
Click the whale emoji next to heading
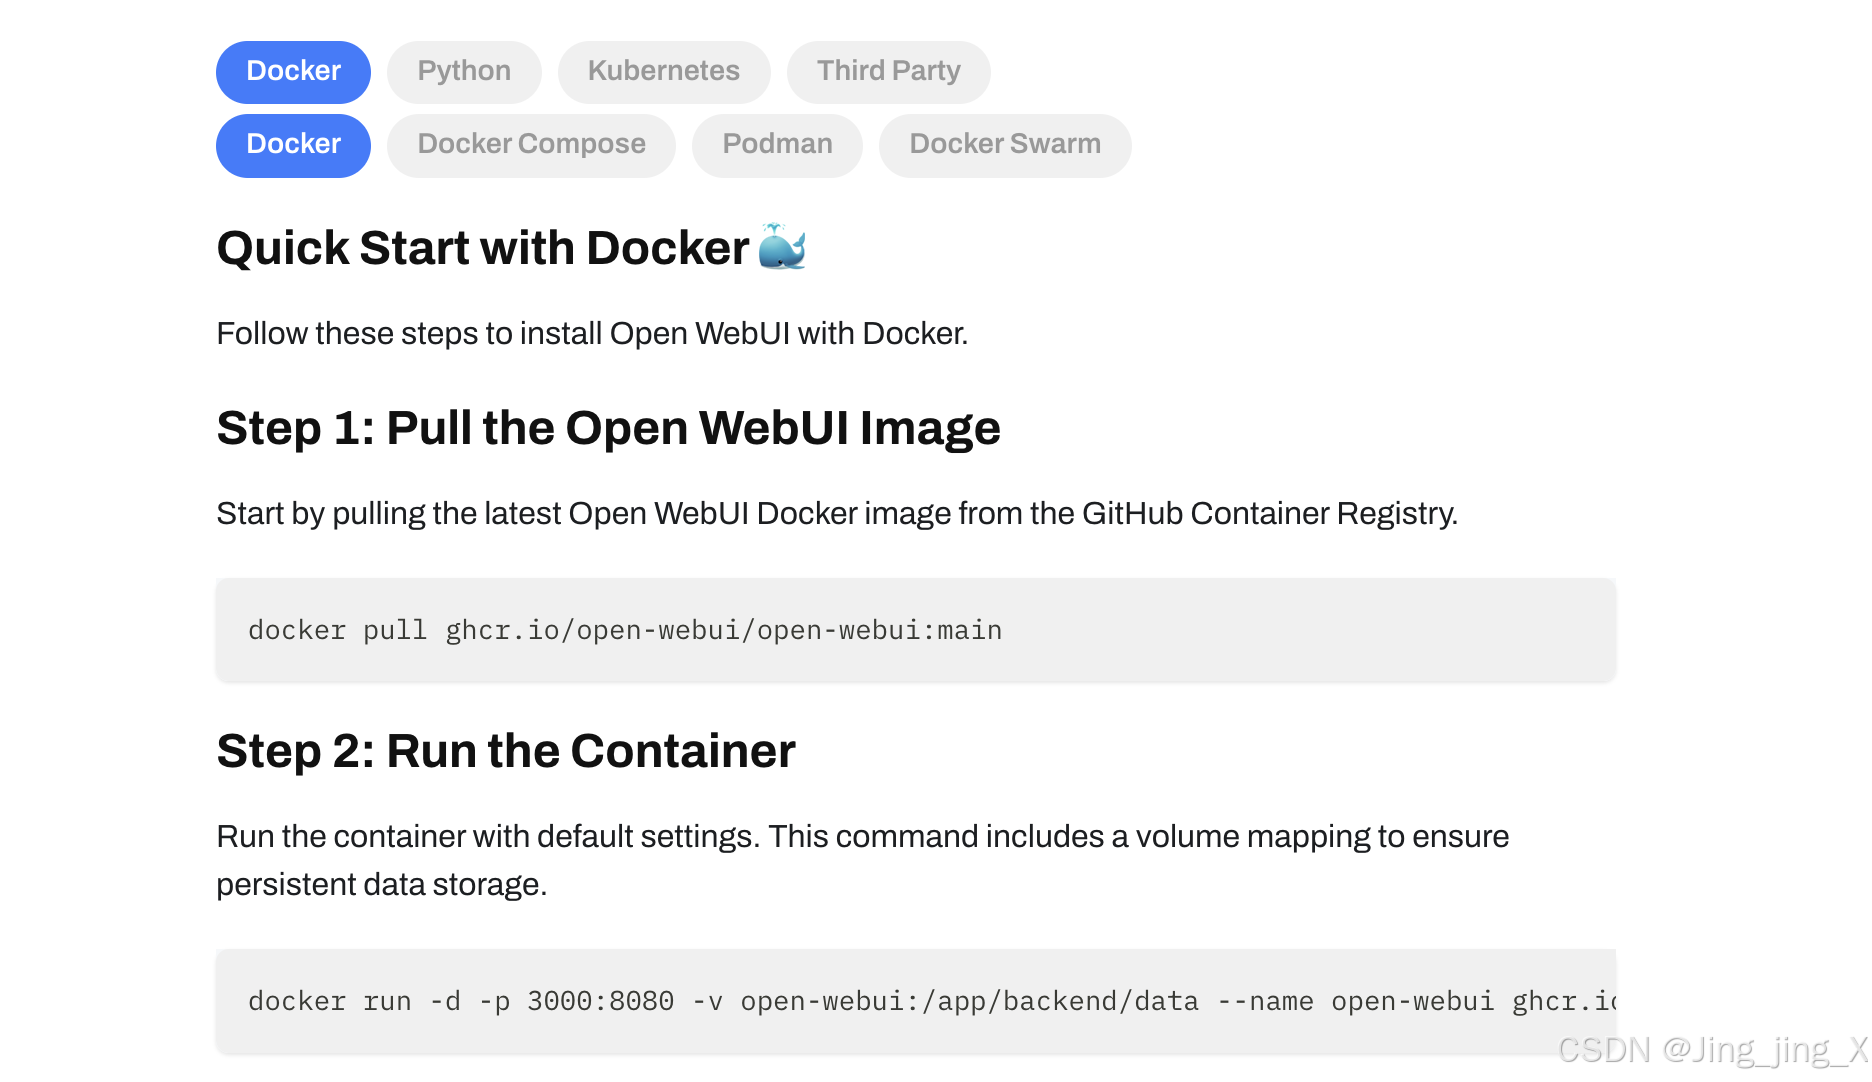[x=782, y=247]
